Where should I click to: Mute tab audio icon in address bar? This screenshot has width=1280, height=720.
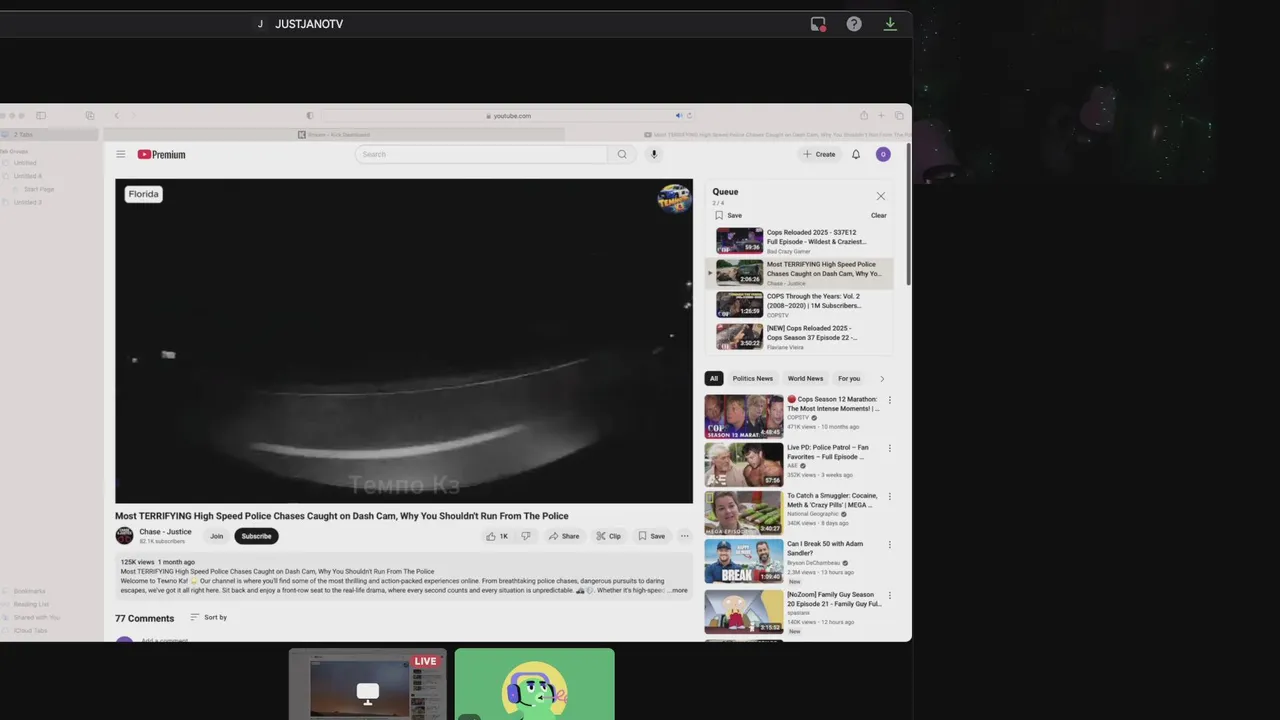(x=679, y=116)
